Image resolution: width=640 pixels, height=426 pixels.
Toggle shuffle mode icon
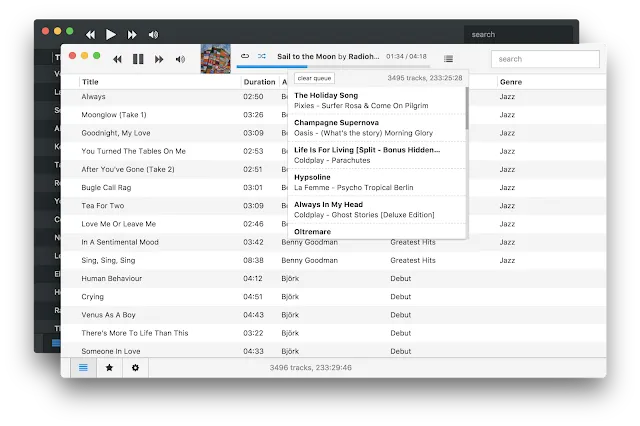pyautogui.click(x=262, y=56)
